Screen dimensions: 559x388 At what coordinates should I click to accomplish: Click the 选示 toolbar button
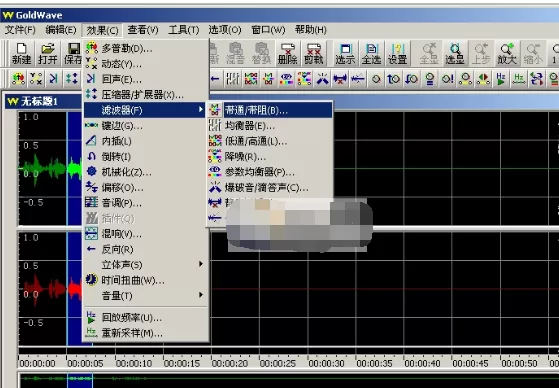345,53
